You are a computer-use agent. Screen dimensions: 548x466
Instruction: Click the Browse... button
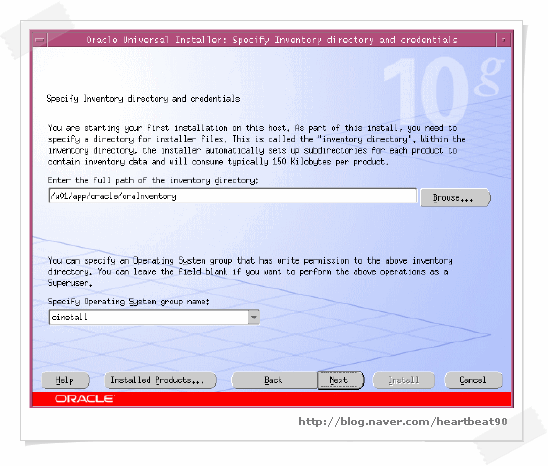(455, 198)
